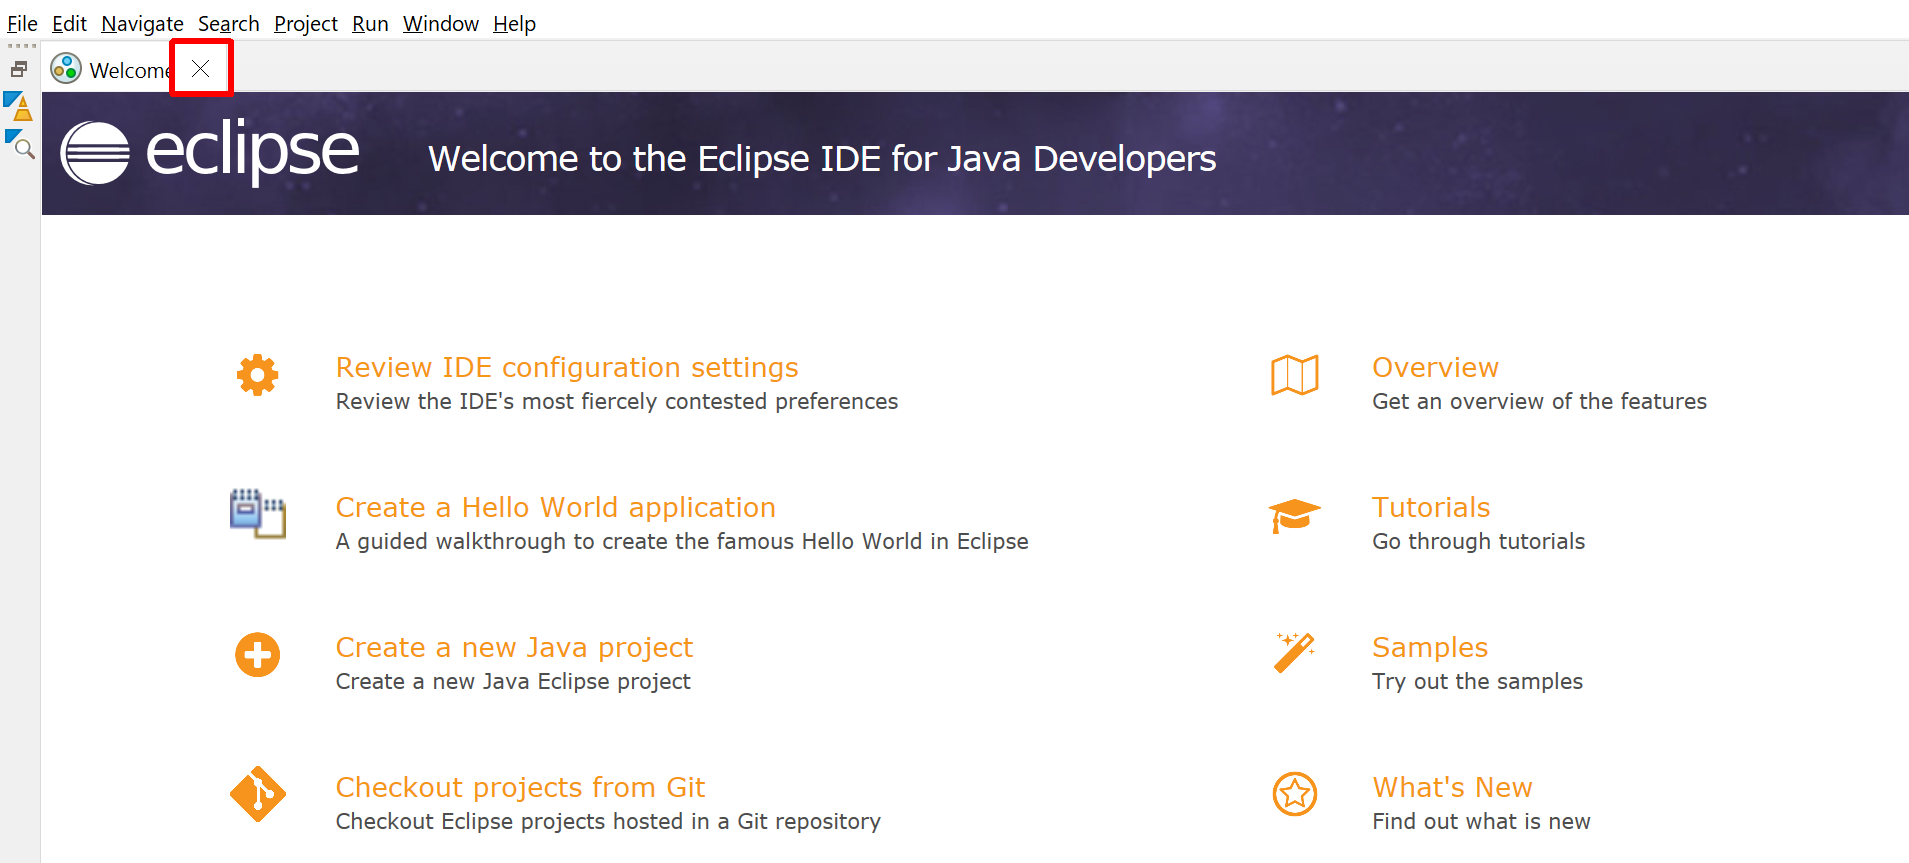Open the Window menu

(441, 23)
